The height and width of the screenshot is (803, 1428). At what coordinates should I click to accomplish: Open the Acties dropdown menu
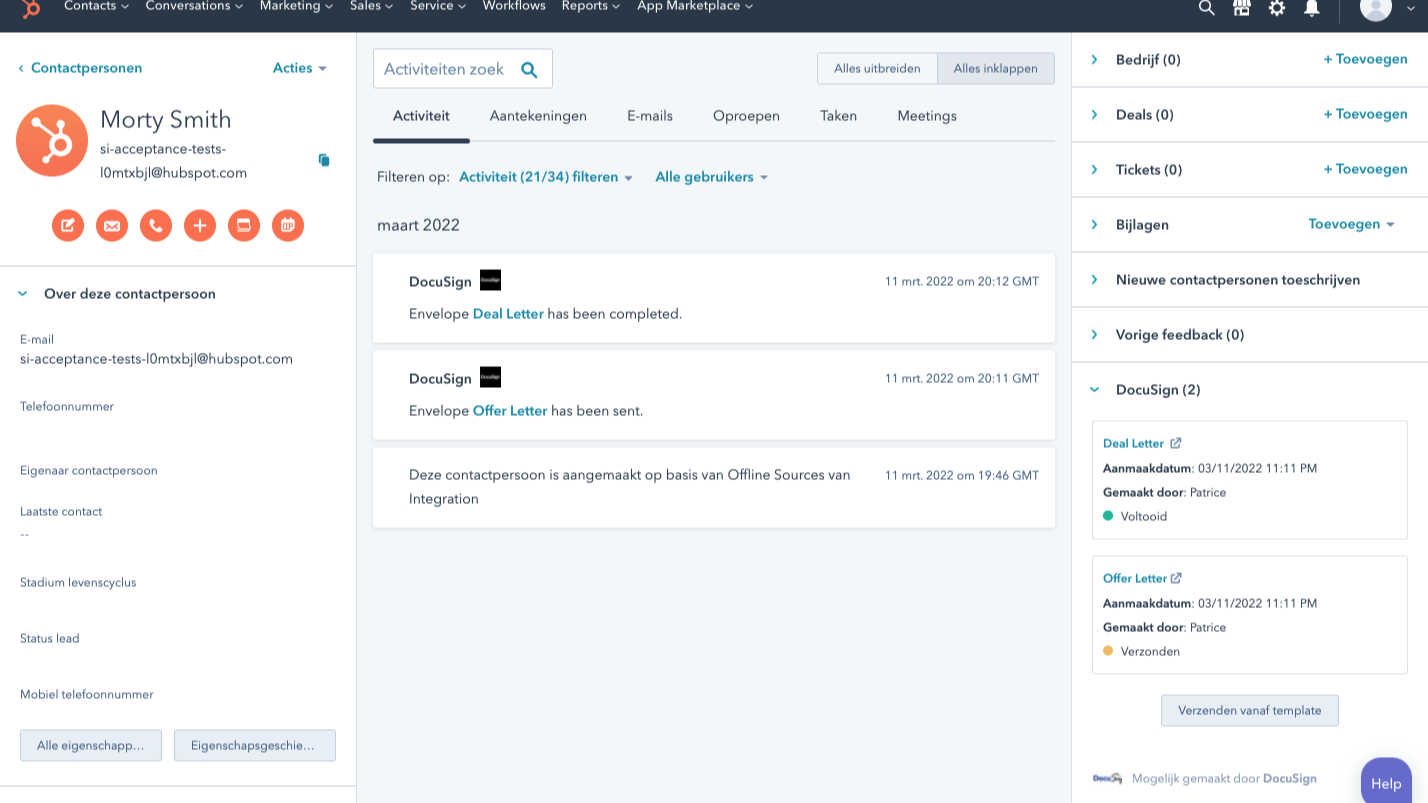tap(299, 68)
